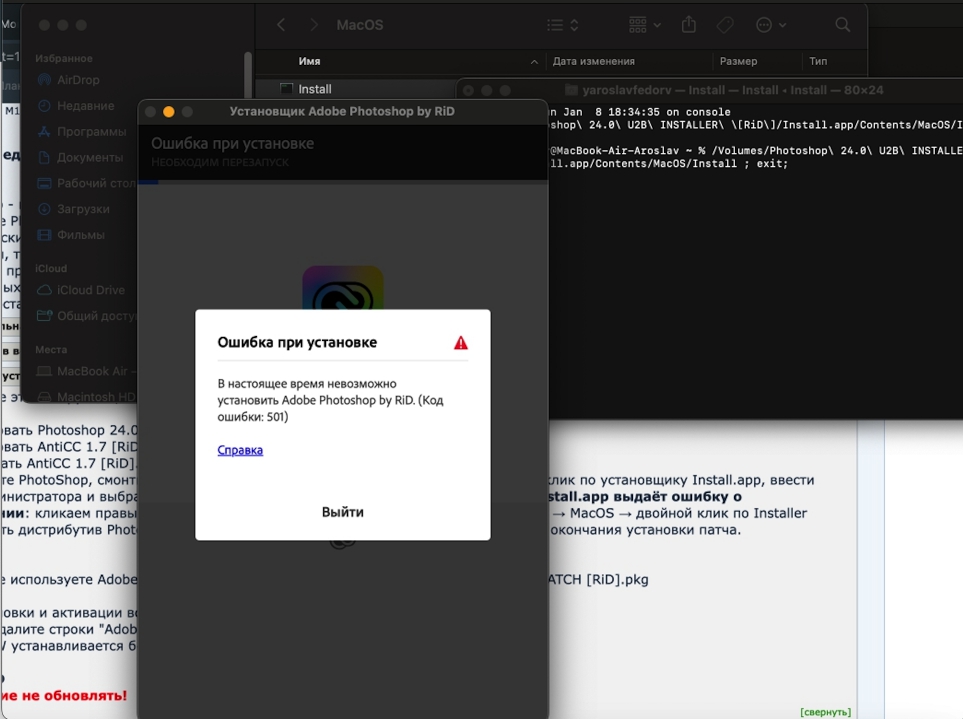Click the Finder share icon
The height and width of the screenshot is (719, 963).
[x=689, y=25]
